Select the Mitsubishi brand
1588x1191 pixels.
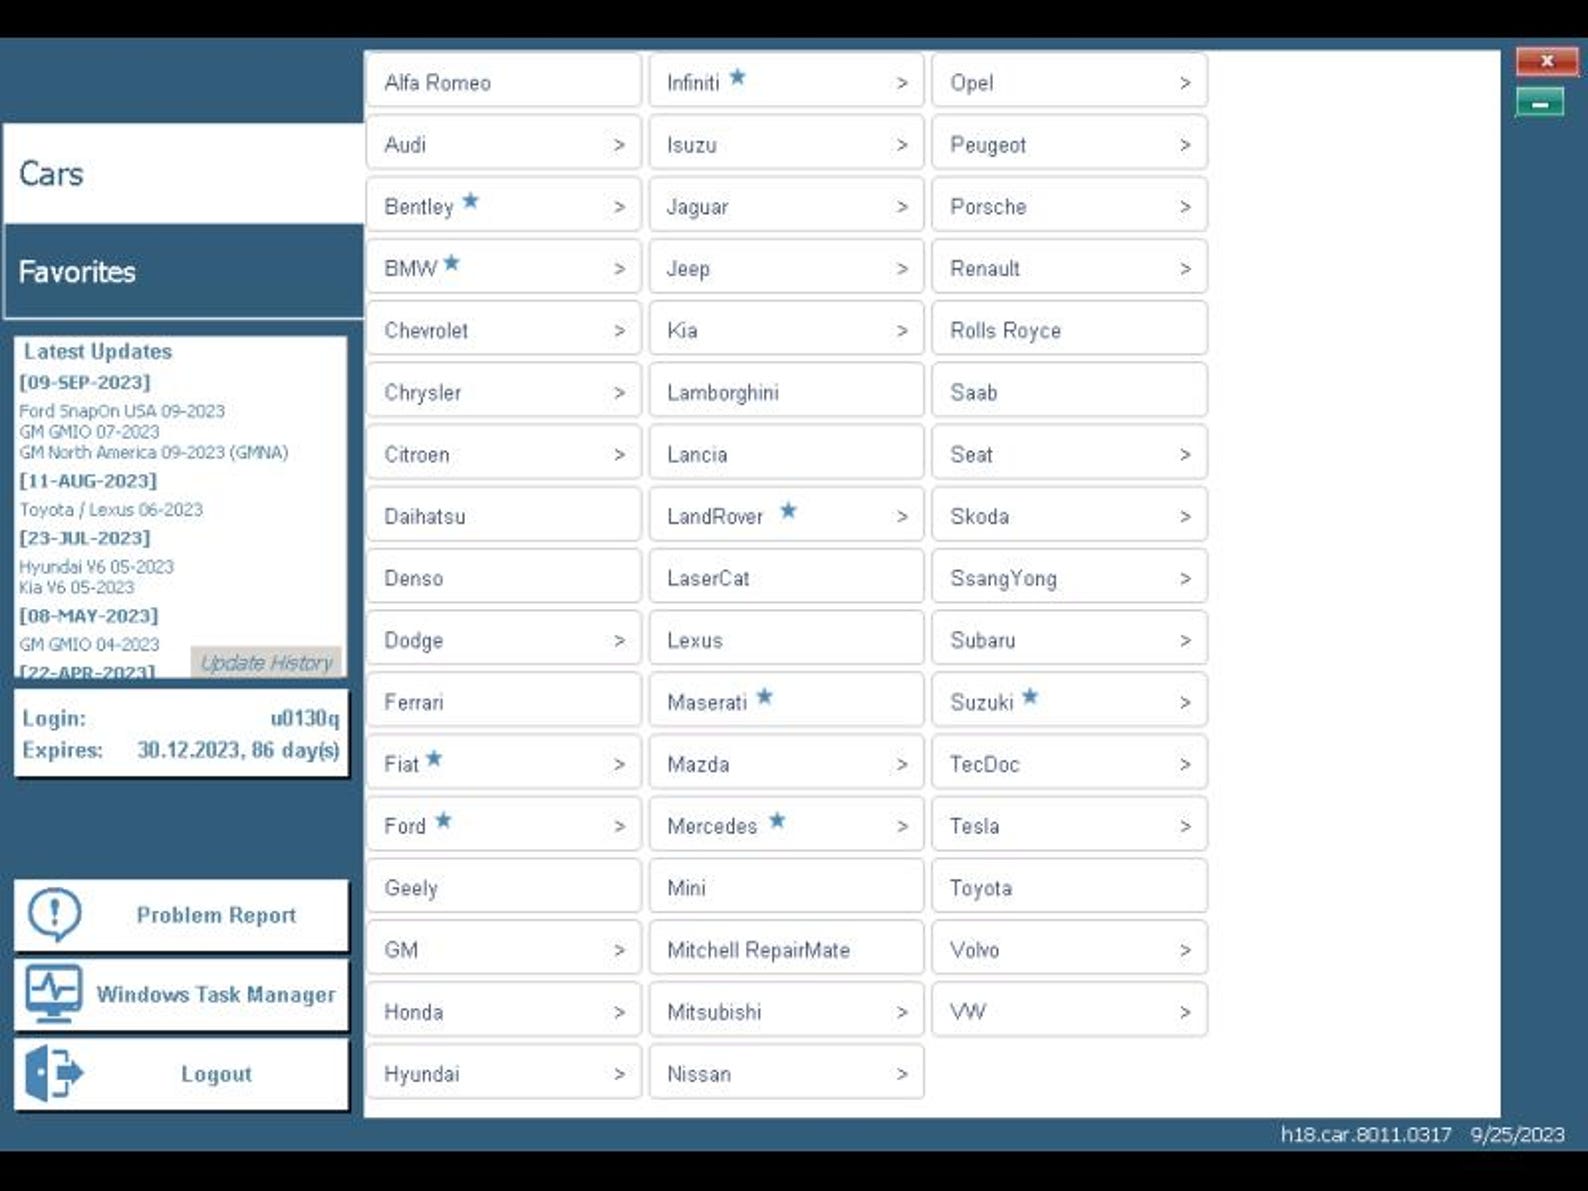tap(786, 1011)
